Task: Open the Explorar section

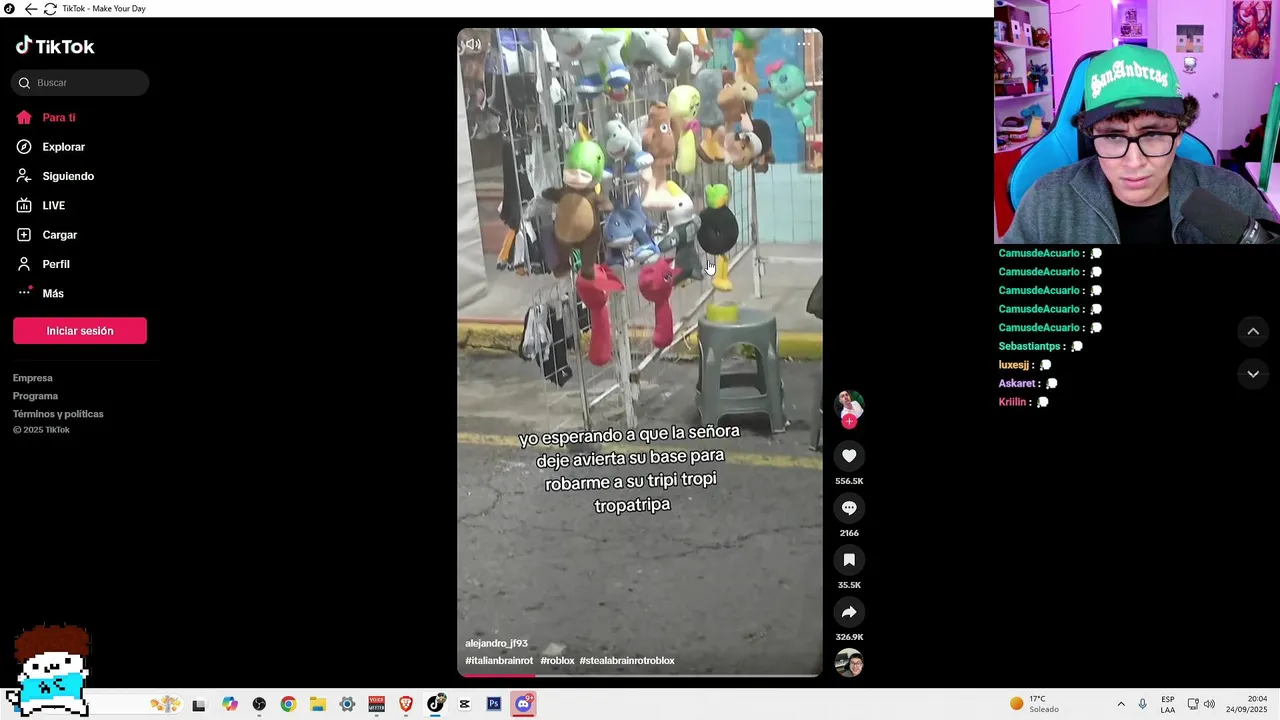Action: pyautogui.click(x=51, y=147)
